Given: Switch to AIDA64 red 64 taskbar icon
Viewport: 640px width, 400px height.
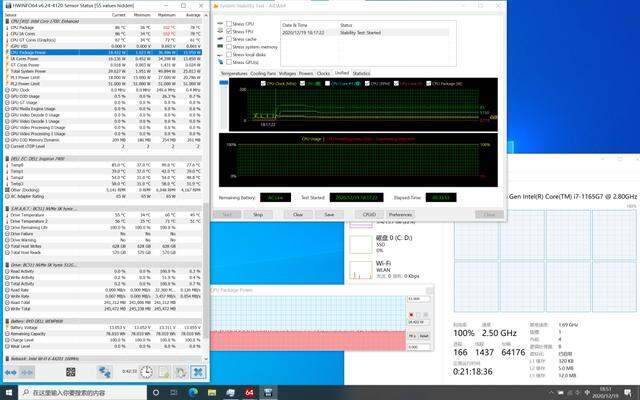Looking at the screenshot, I should (249, 393).
